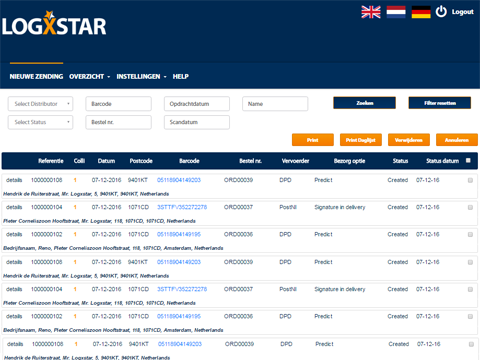
Task: Focus the Bestel nr. filter field
Action: point(118,122)
